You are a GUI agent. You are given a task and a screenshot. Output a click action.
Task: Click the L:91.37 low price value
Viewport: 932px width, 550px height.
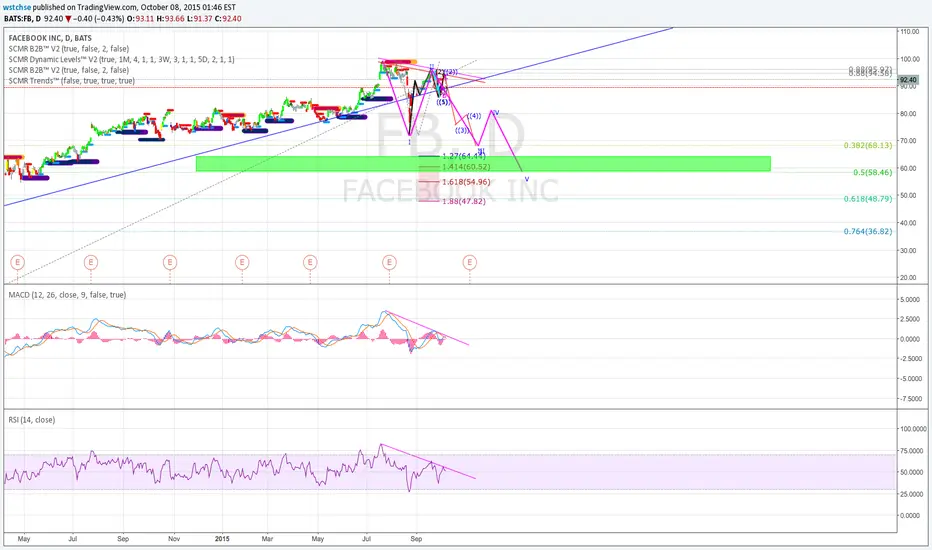pyautogui.click(x=199, y=18)
